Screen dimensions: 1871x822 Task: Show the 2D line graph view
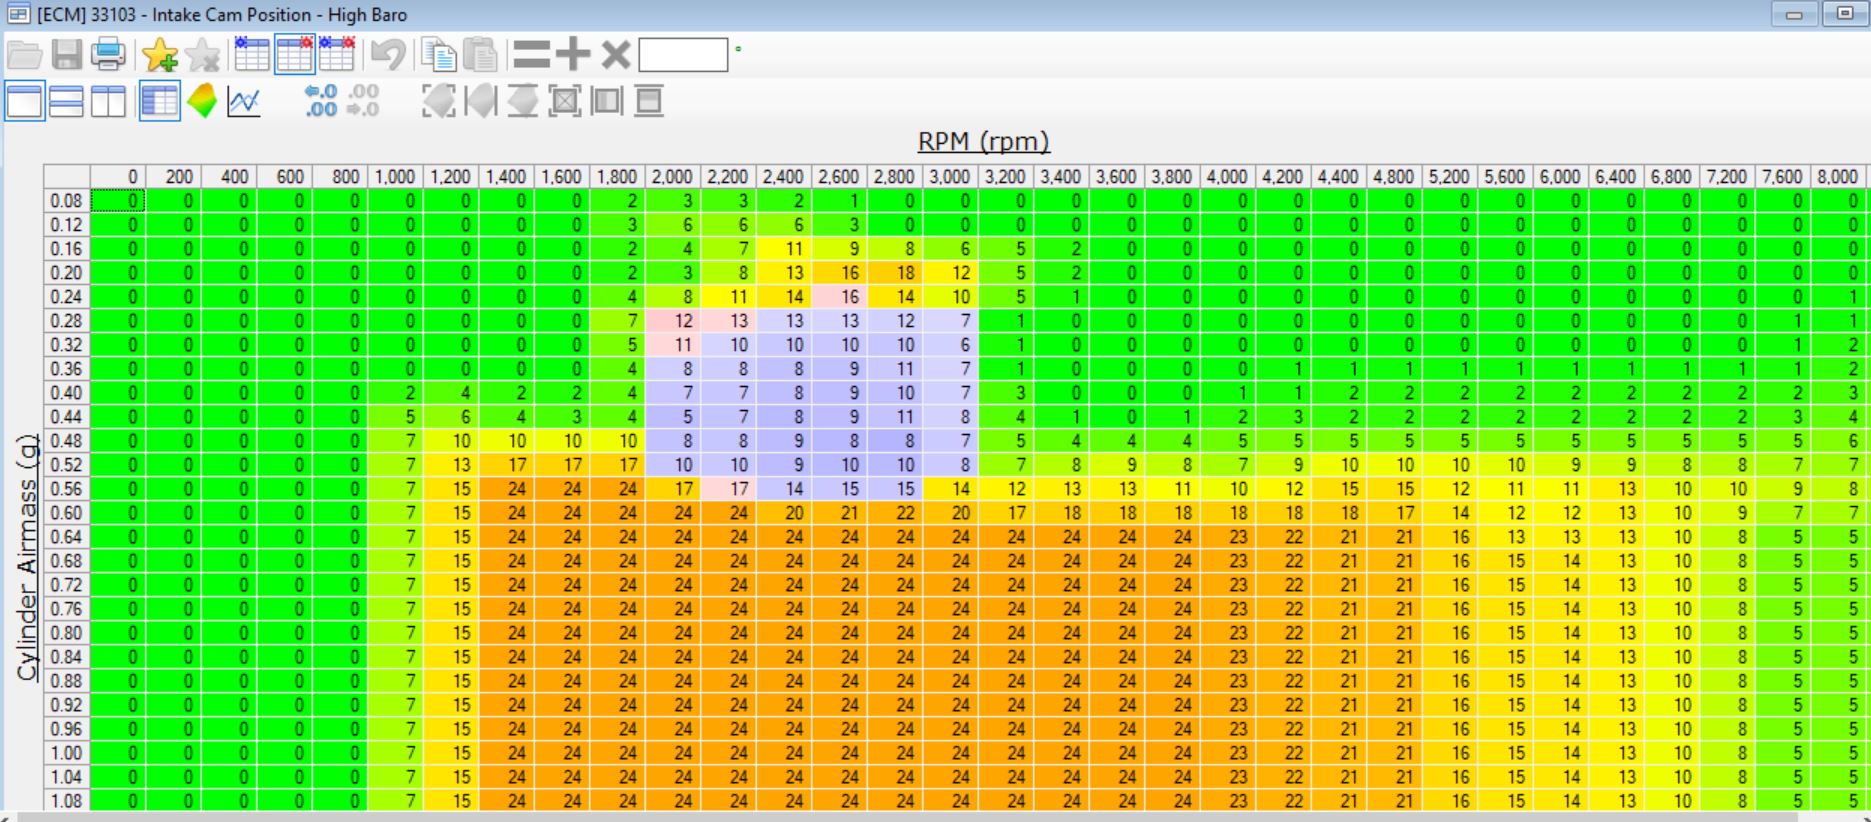point(244,101)
